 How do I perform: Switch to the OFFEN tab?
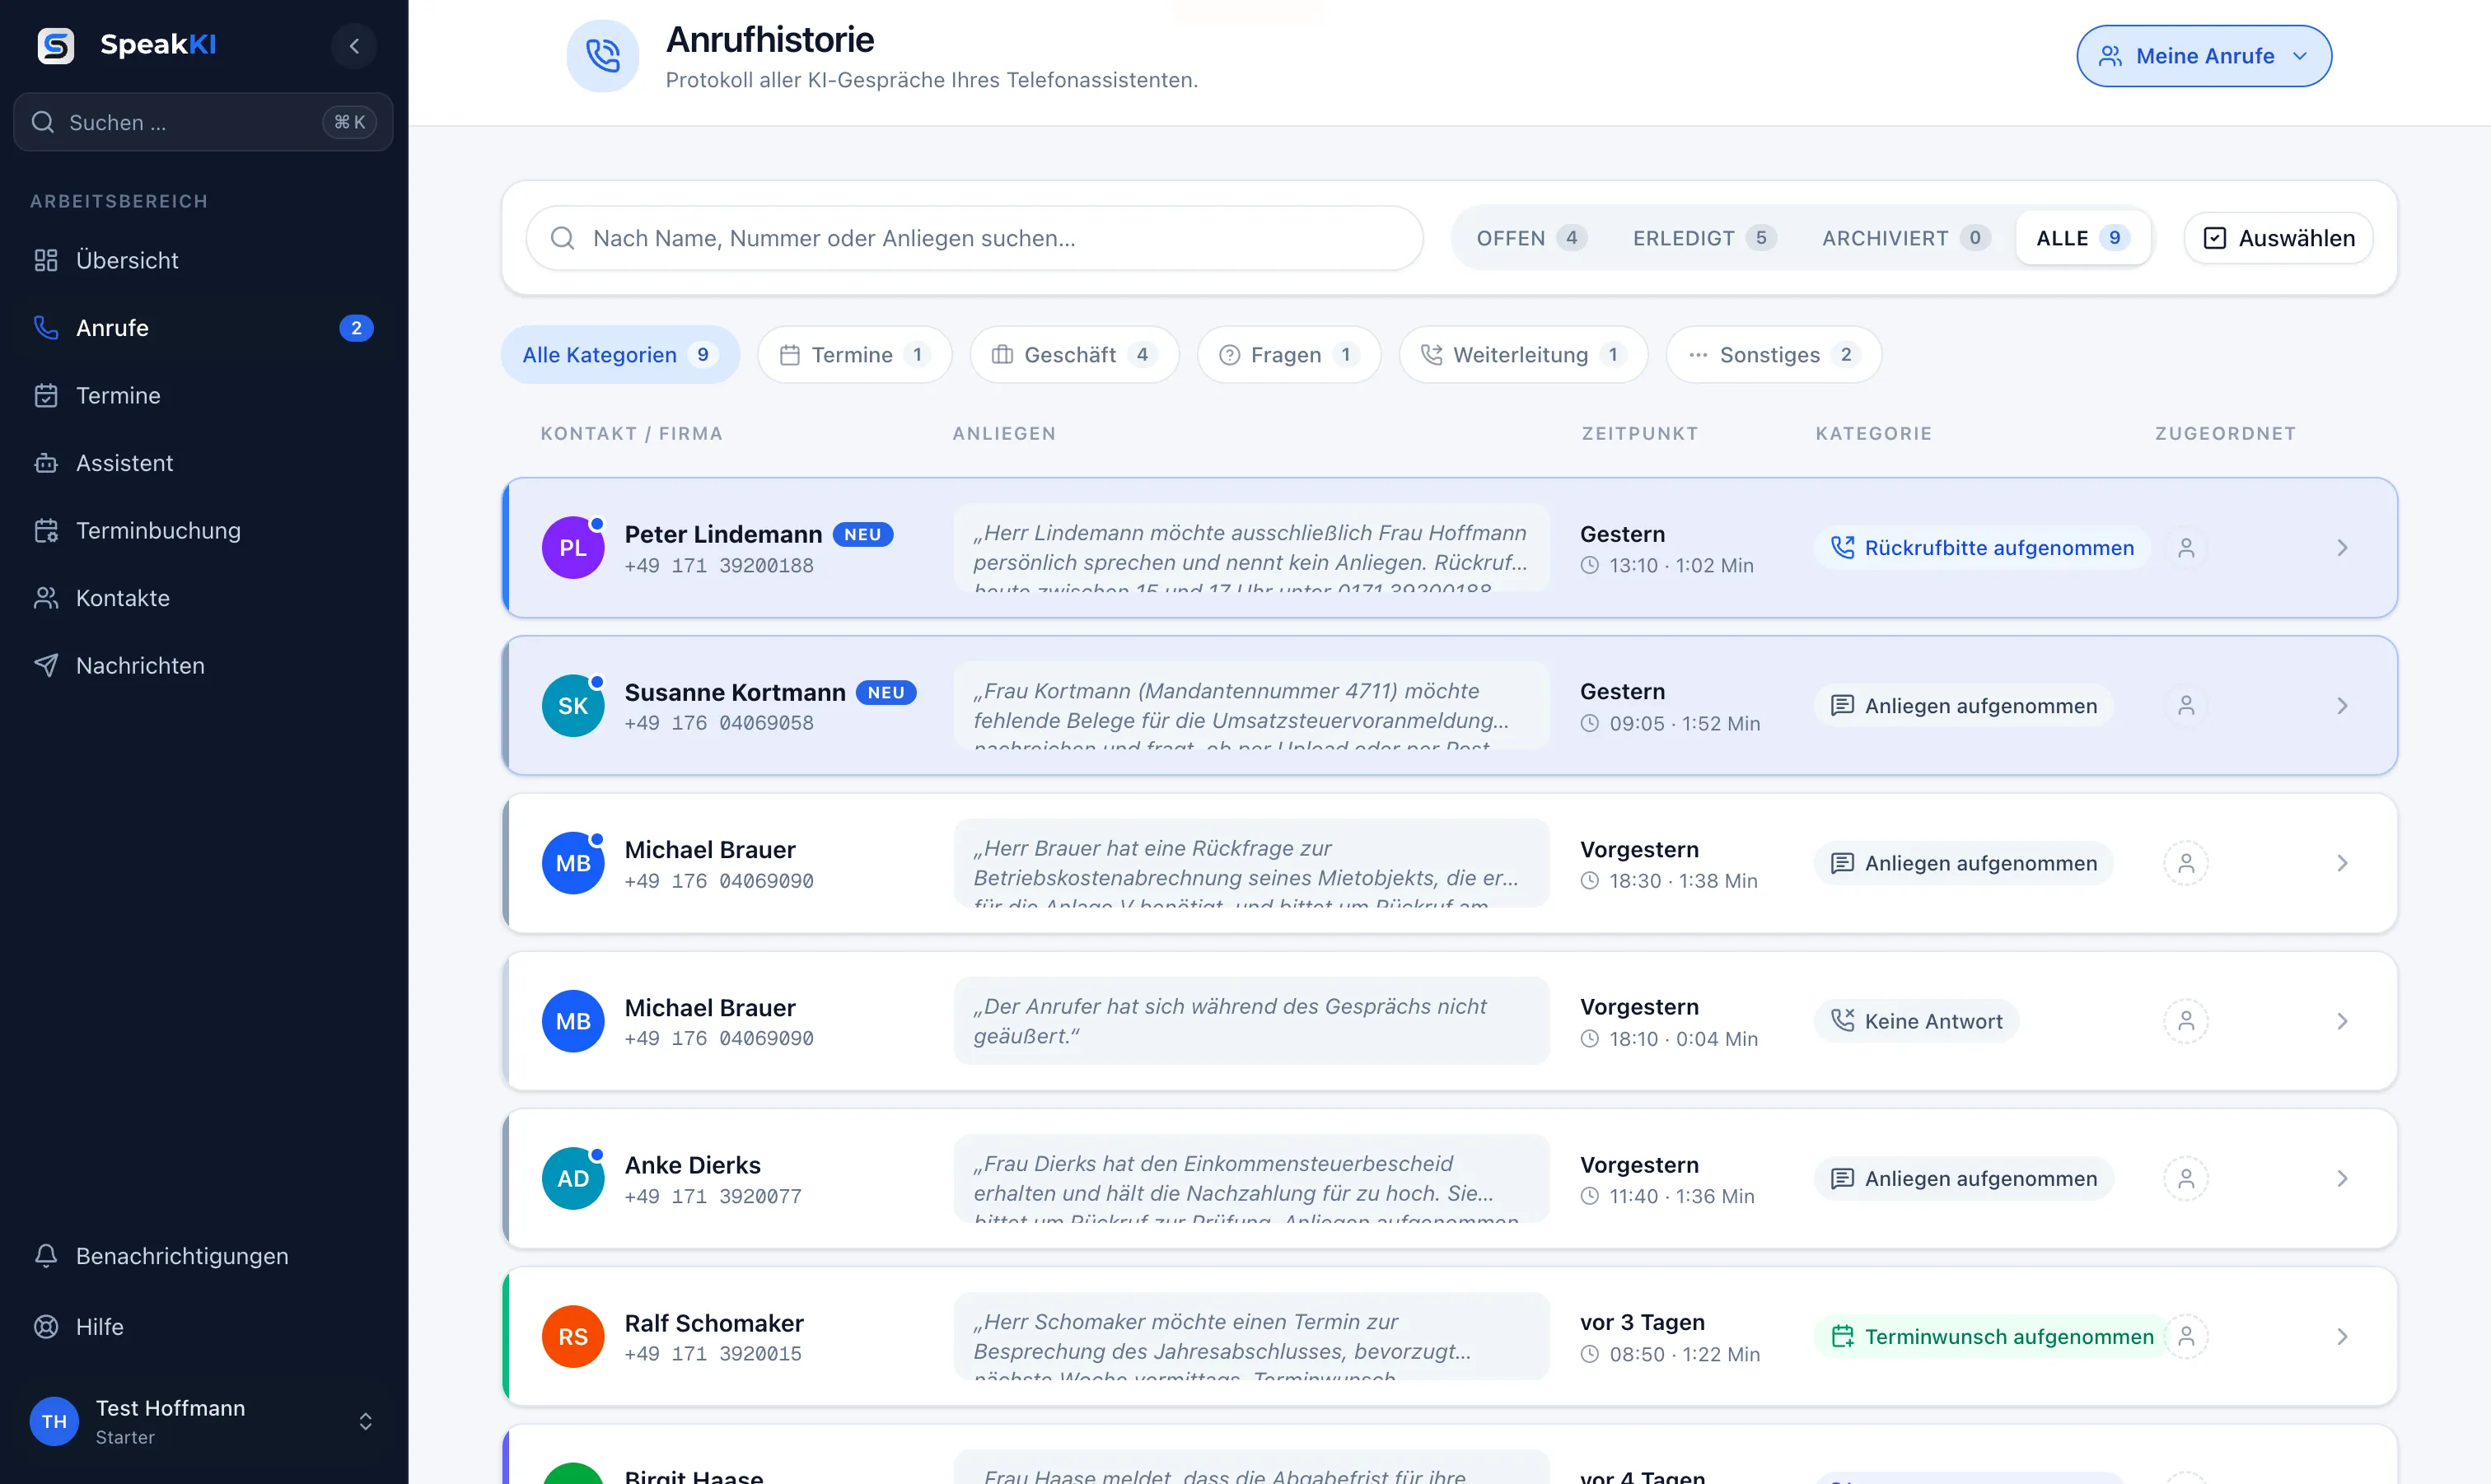[x=1531, y=238]
